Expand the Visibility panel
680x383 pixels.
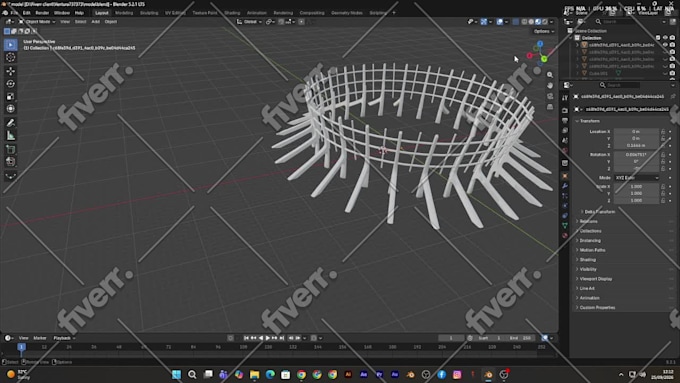point(587,269)
